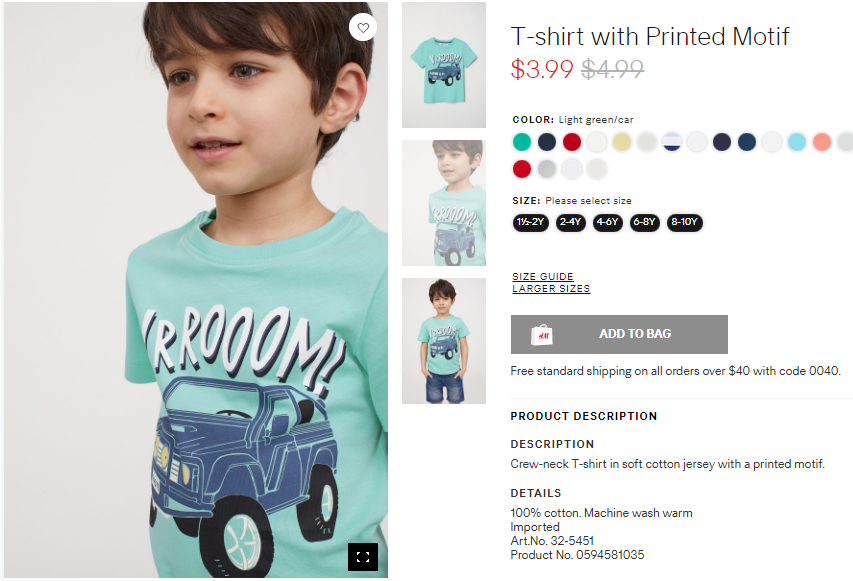Pick the pale yellow color swatch

click(622, 142)
